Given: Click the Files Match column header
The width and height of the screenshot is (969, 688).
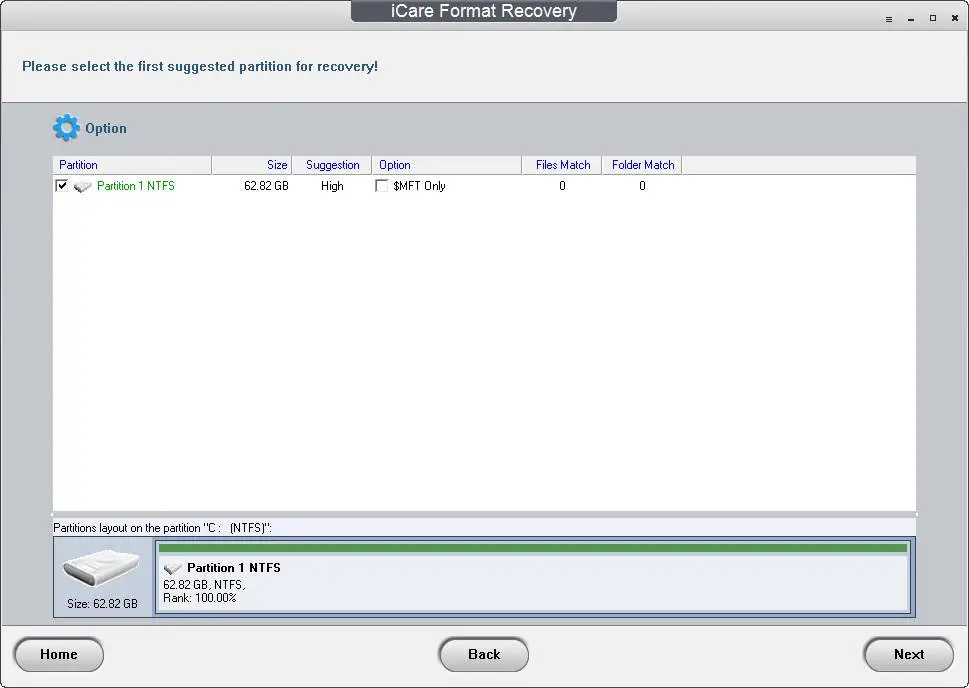Looking at the screenshot, I should pos(562,165).
